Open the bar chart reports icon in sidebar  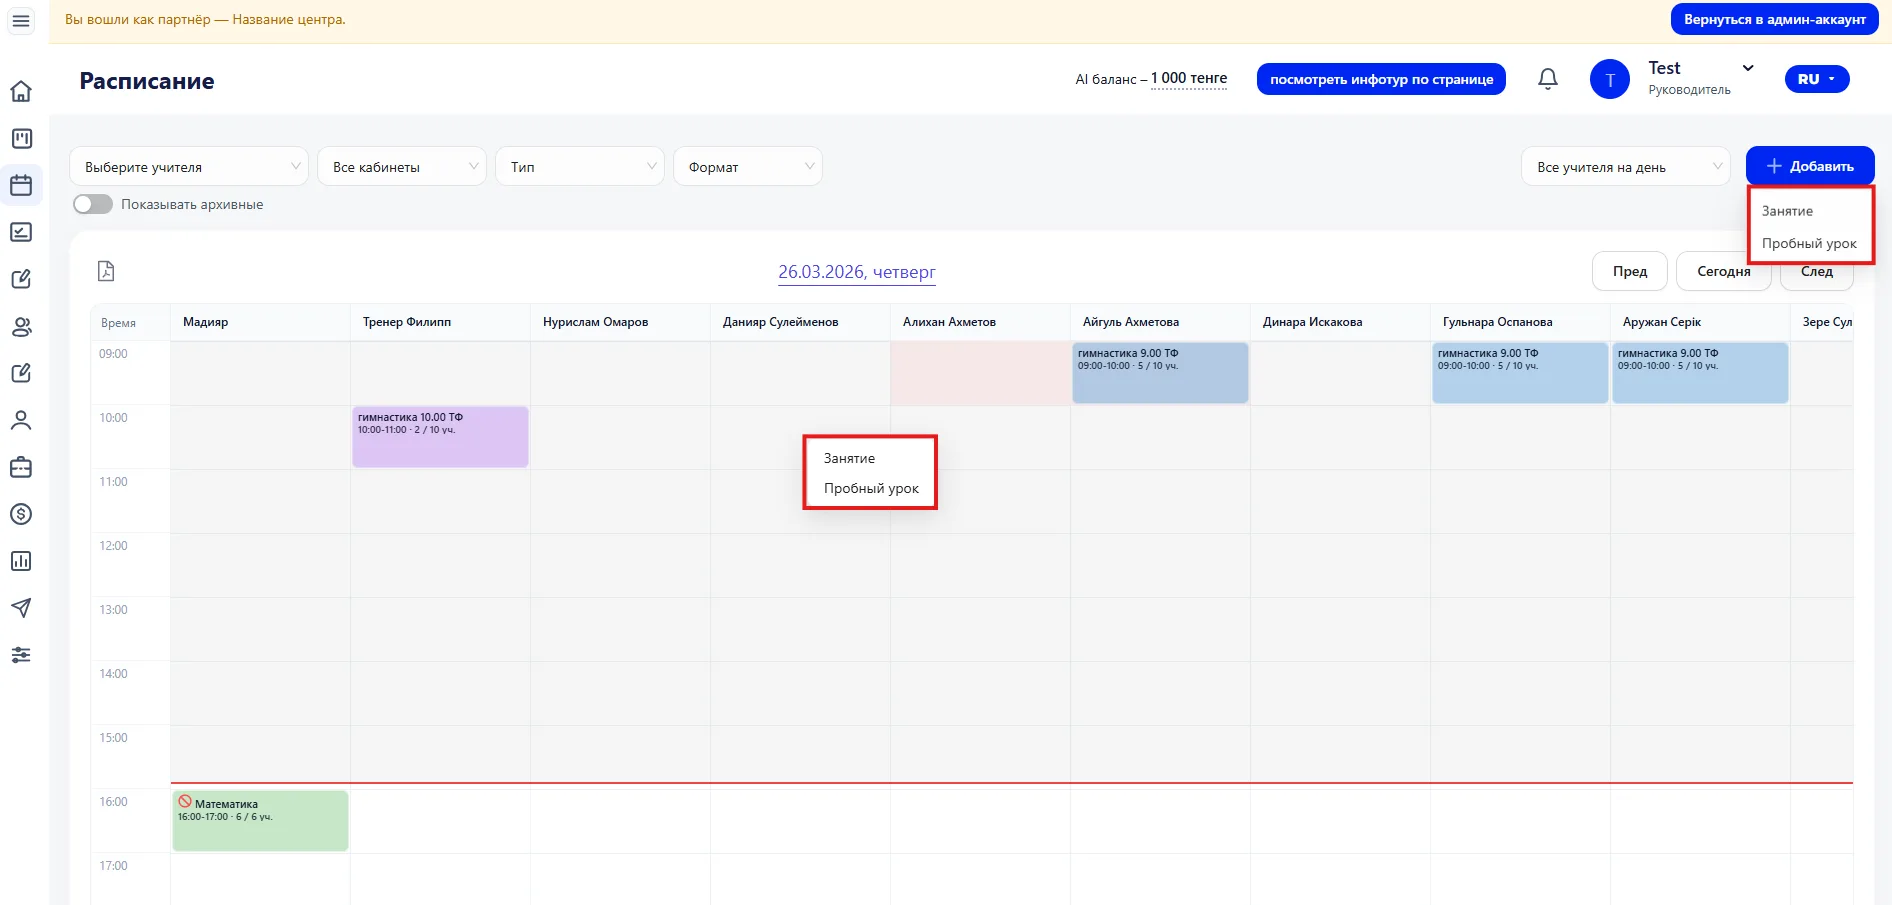(x=21, y=561)
